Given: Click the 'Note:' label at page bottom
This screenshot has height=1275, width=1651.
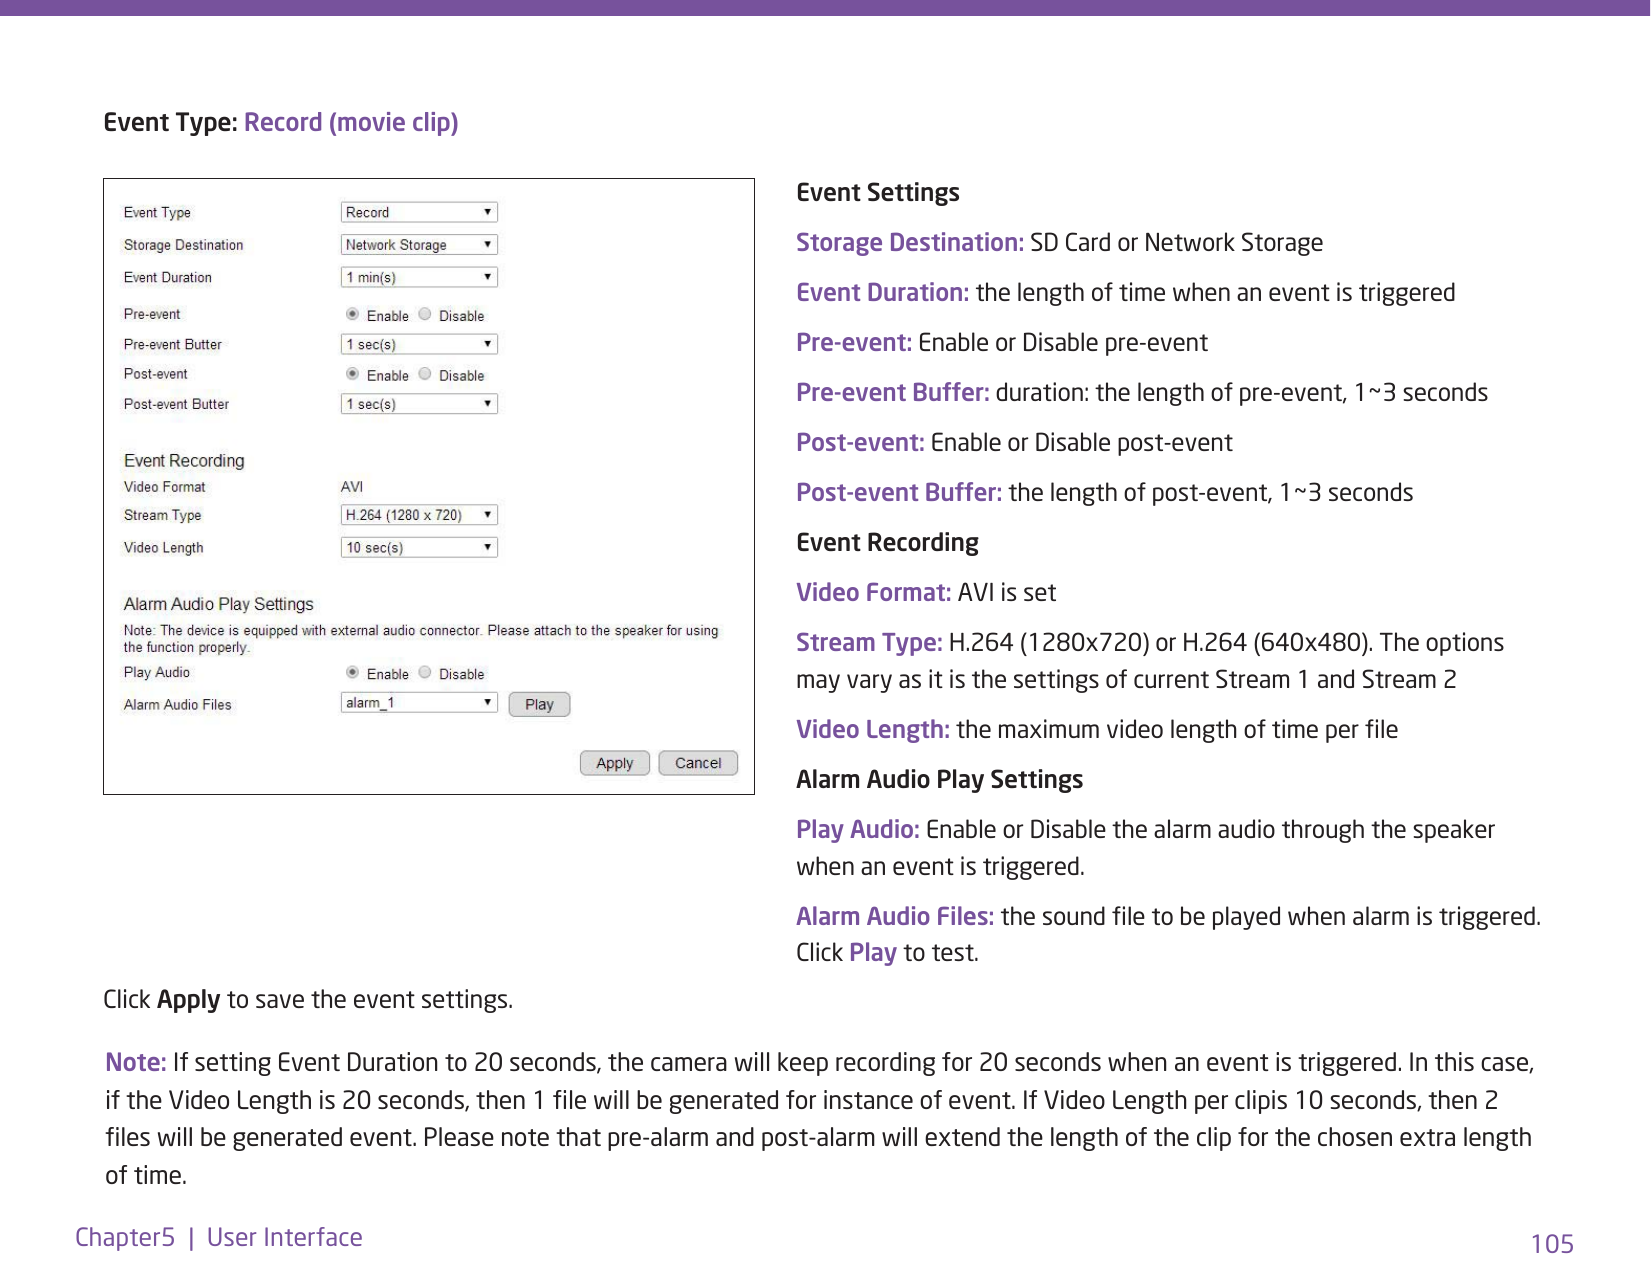Looking at the screenshot, I should (x=136, y=1062).
